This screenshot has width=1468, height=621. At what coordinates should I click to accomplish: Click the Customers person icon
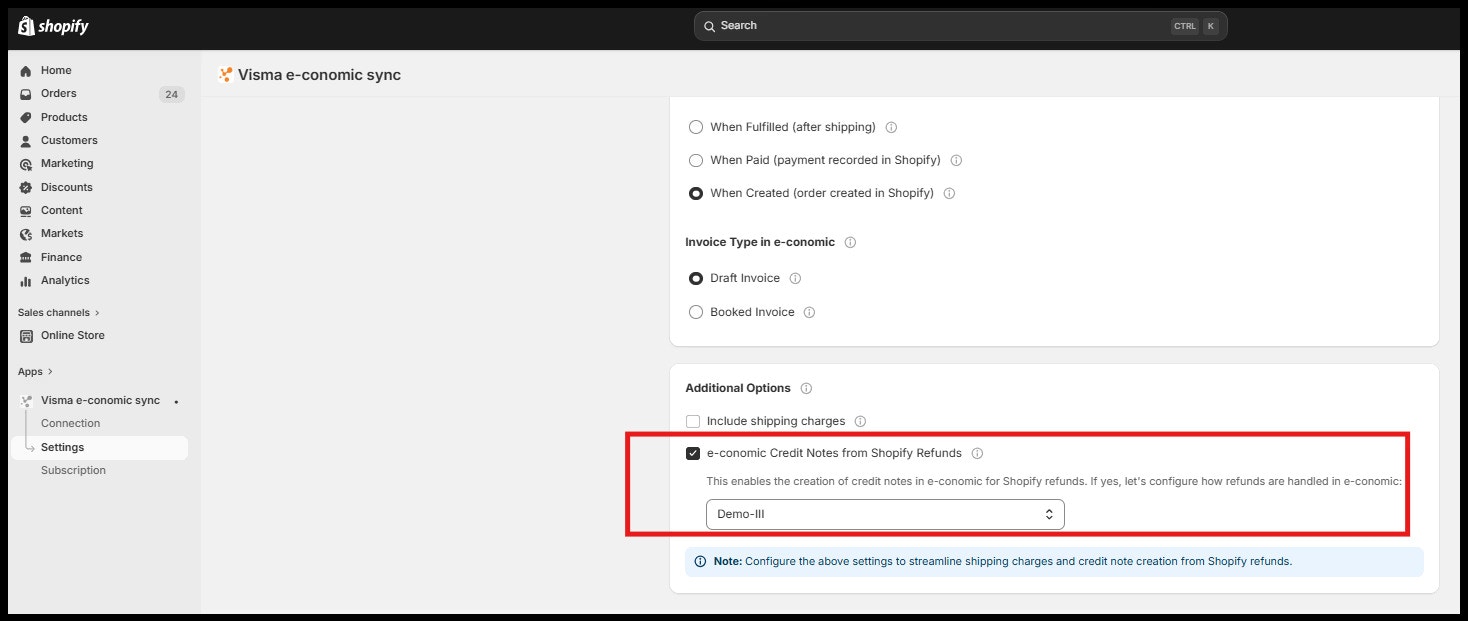[x=26, y=141]
